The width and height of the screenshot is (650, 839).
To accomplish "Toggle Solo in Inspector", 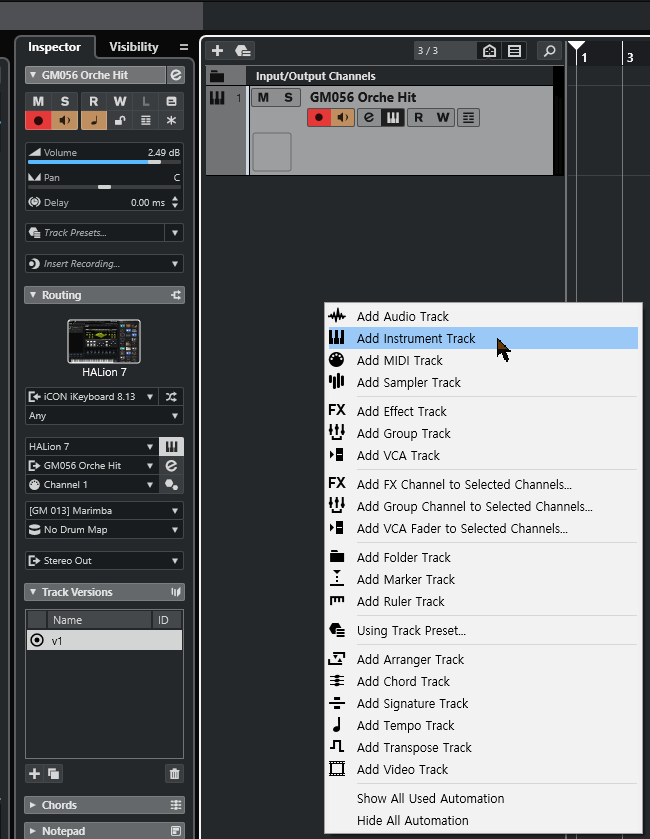I will pos(65,101).
